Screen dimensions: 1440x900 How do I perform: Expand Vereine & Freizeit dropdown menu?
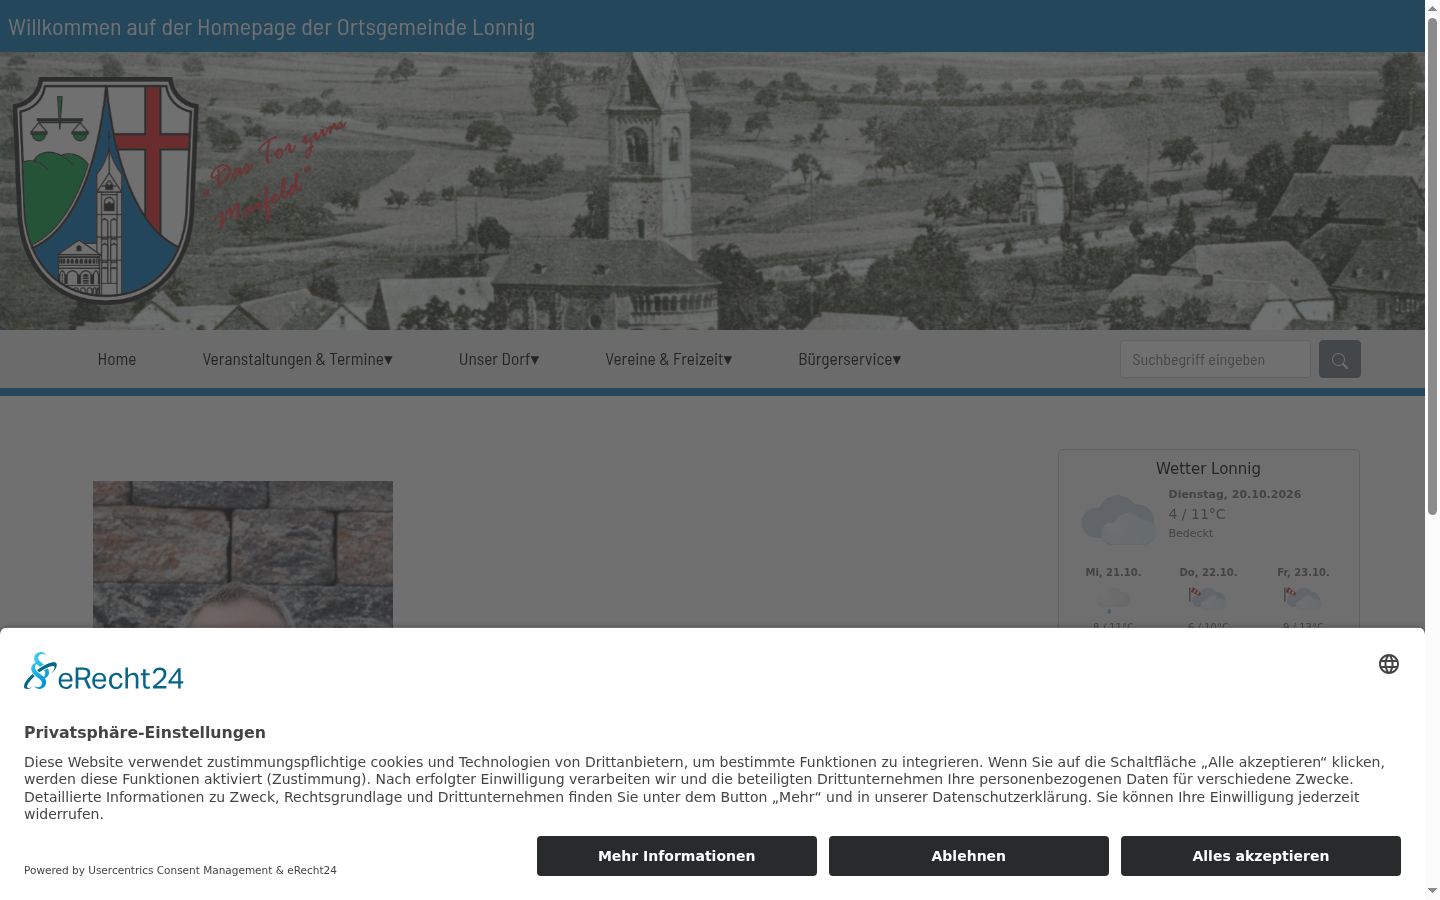point(668,359)
